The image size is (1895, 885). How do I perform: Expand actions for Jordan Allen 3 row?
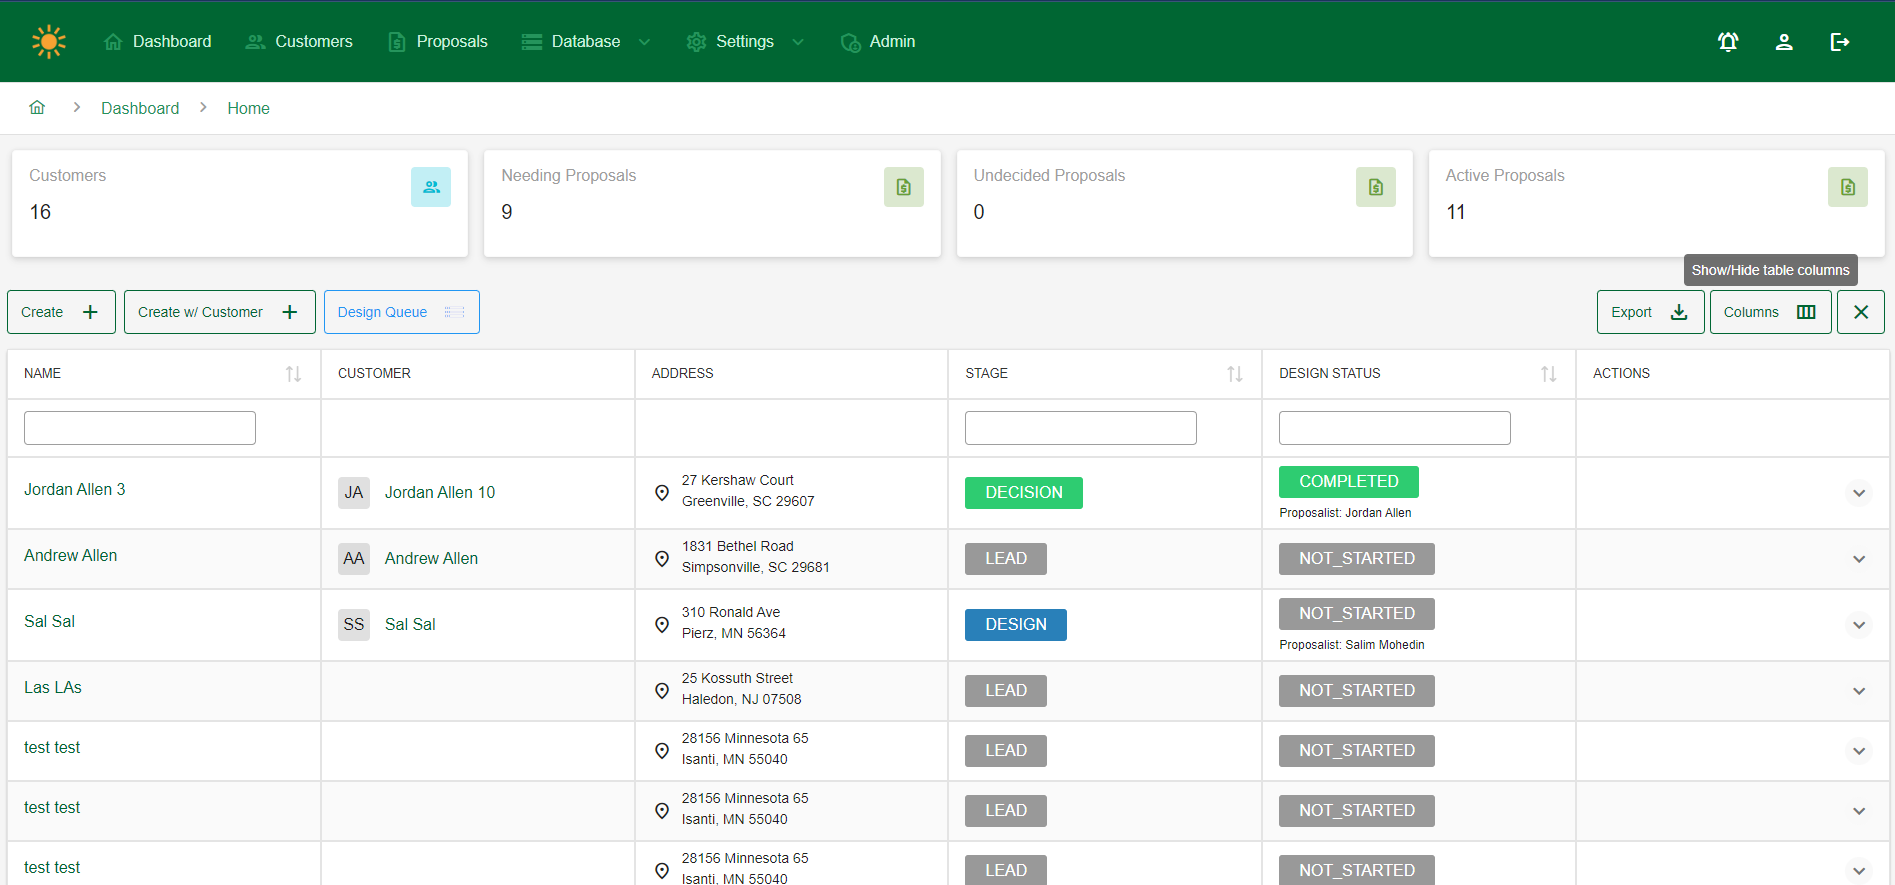[x=1858, y=493]
